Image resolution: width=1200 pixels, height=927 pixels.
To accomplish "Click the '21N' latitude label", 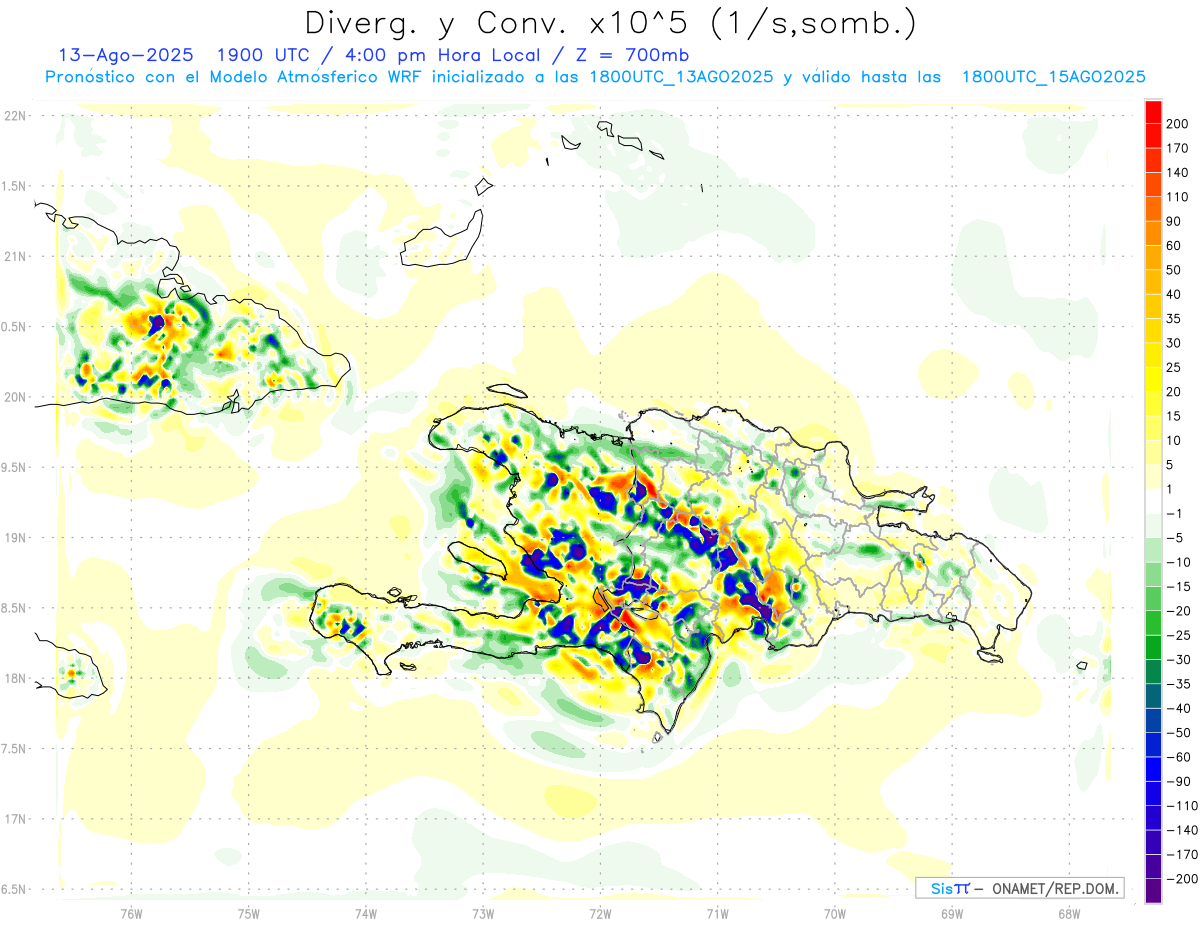I will (x=16, y=256).
